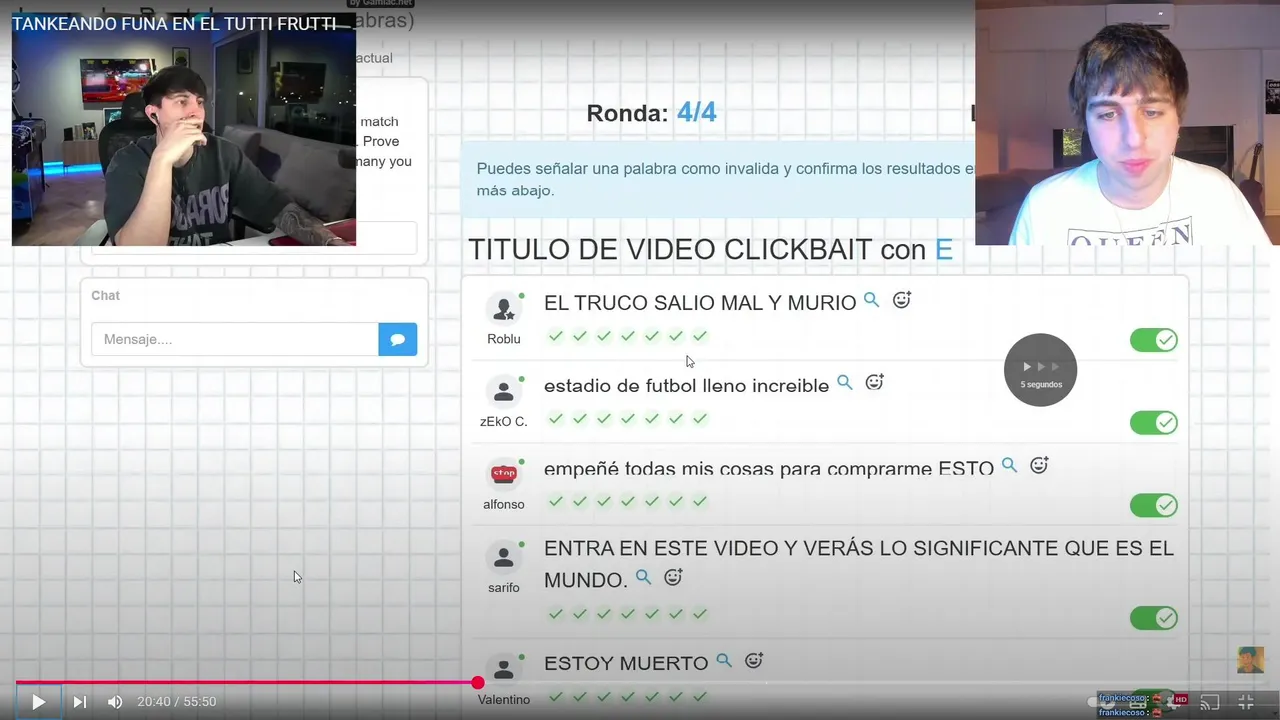
Task: Play the video
Action: [x=38, y=702]
